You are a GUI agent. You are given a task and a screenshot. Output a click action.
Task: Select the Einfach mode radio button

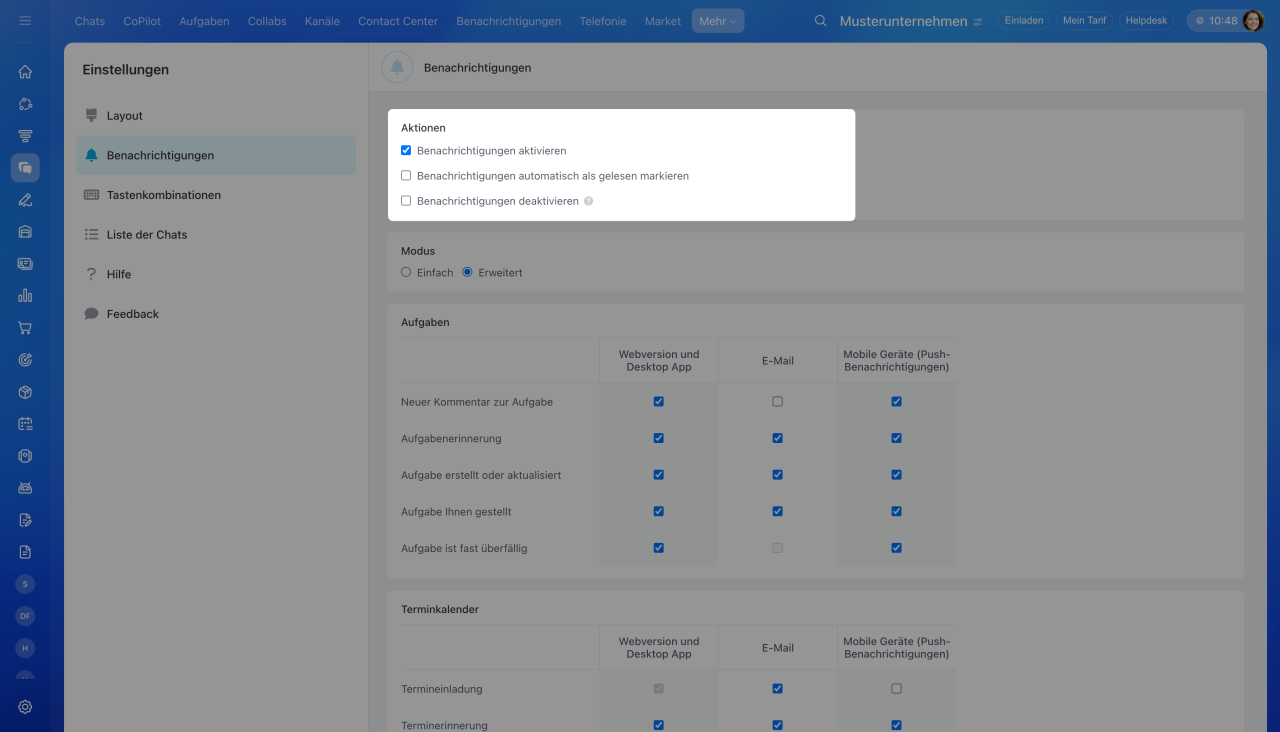coord(406,272)
